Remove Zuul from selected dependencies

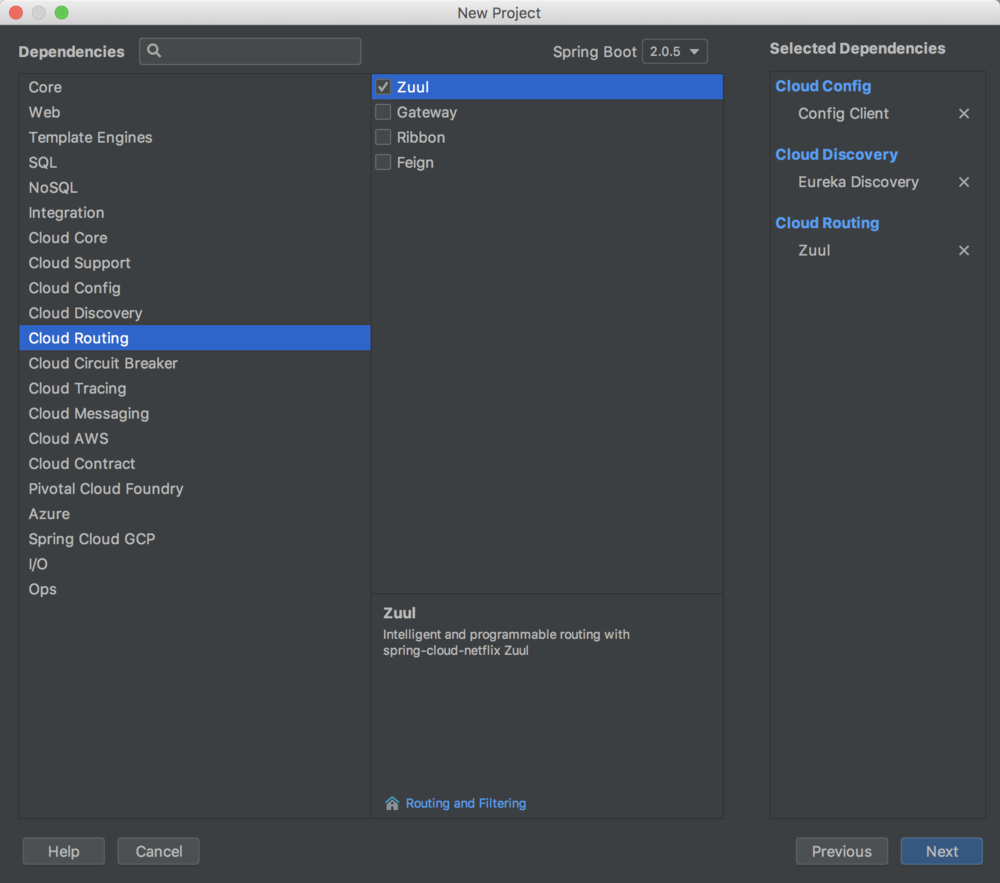tap(964, 251)
